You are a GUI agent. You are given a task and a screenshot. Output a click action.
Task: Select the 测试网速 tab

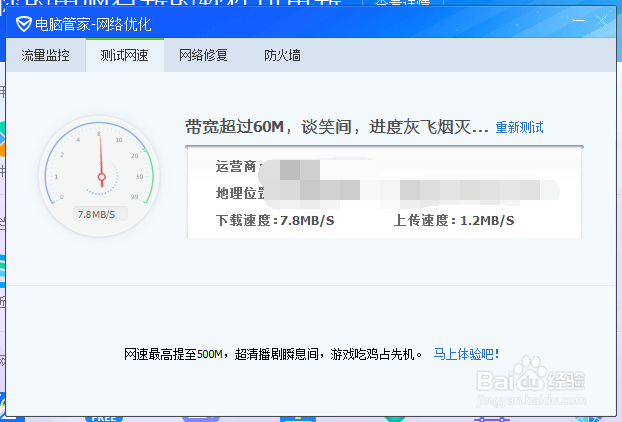click(125, 55)
